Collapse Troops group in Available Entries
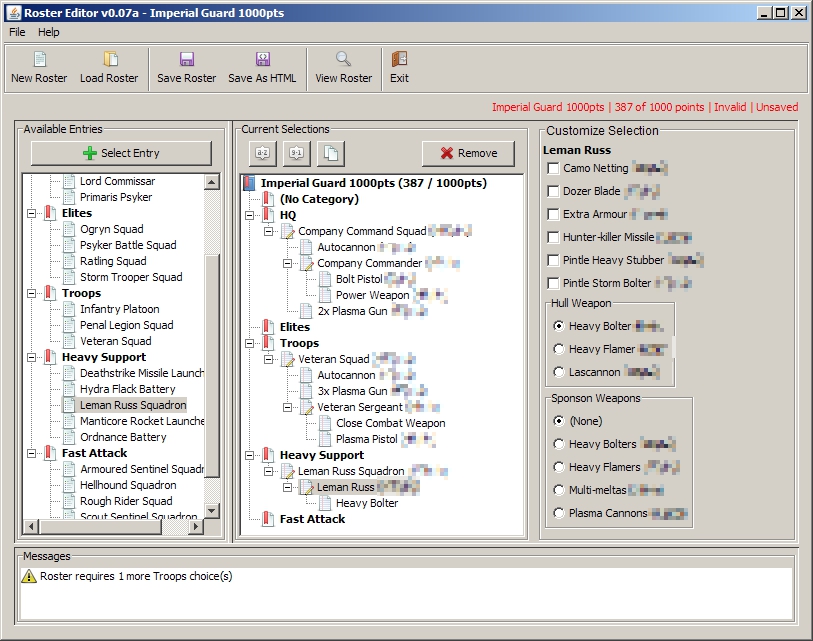Image resolution: width=813 pixels, height=641 pixels. 32,294
